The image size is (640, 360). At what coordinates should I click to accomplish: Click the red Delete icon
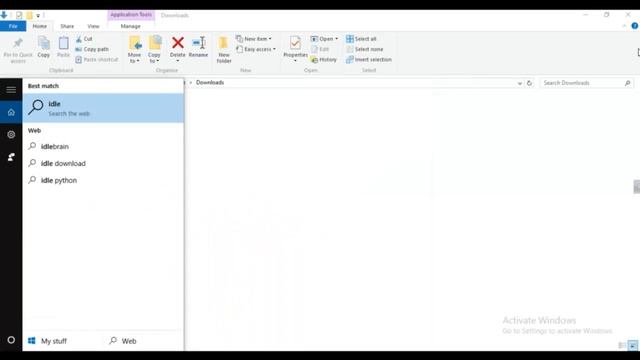tap(178, 42)
